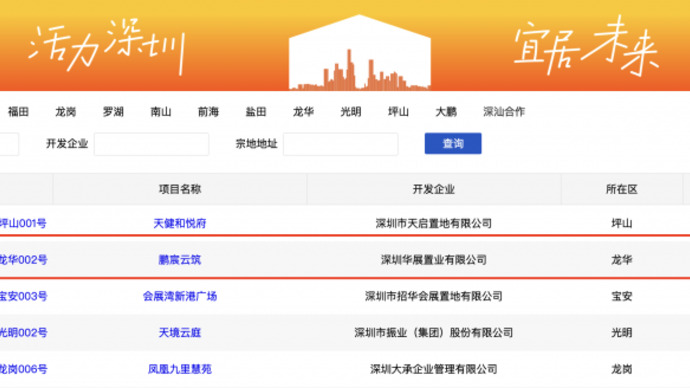
Task: Click the 深圳大承企业管理有限公司 cell
Action: (433, 370)
